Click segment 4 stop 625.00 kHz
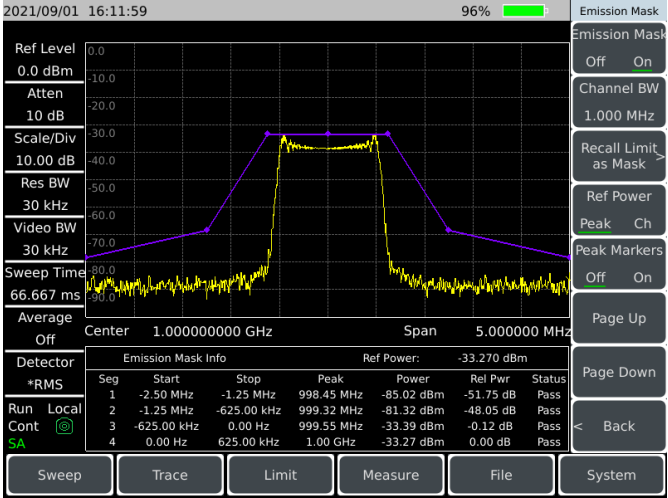 pos(248,442)
